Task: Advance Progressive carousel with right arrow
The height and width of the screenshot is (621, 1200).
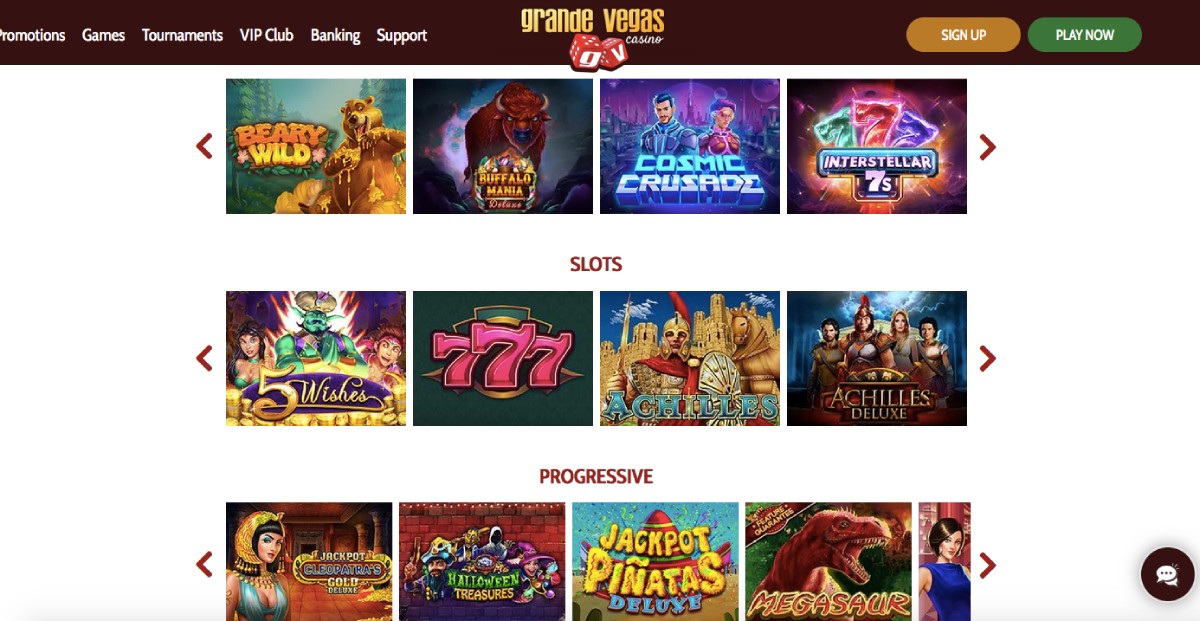Action: 988,565
